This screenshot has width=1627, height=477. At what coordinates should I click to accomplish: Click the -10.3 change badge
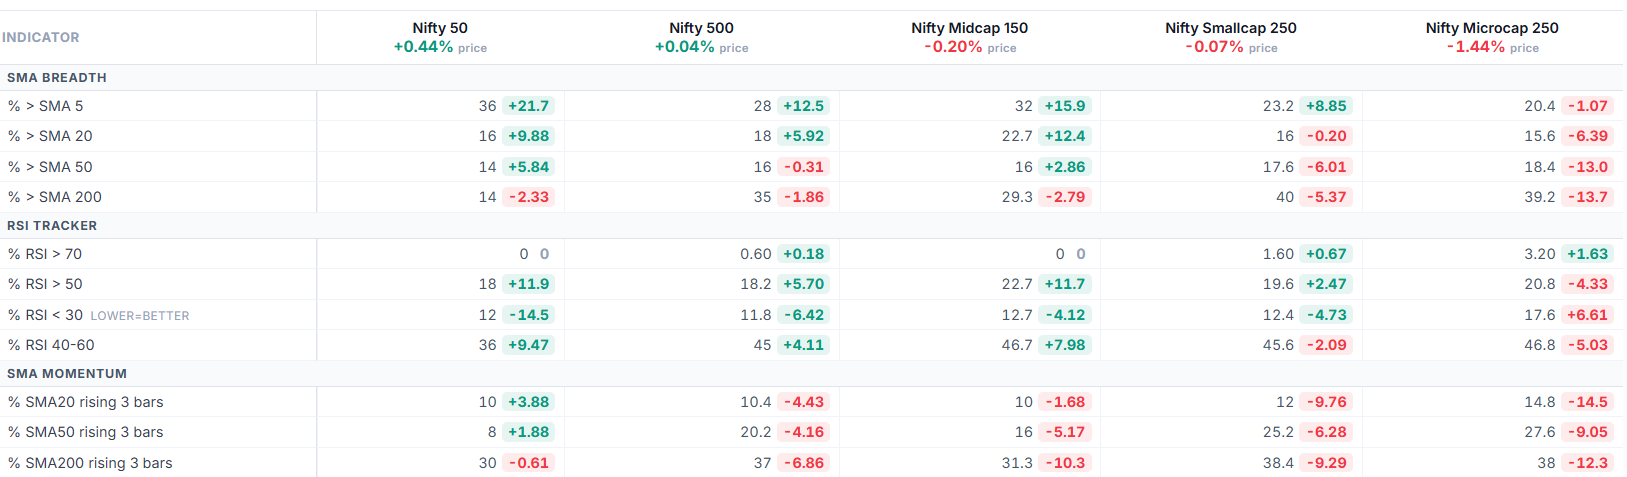tap(1064, 463)
